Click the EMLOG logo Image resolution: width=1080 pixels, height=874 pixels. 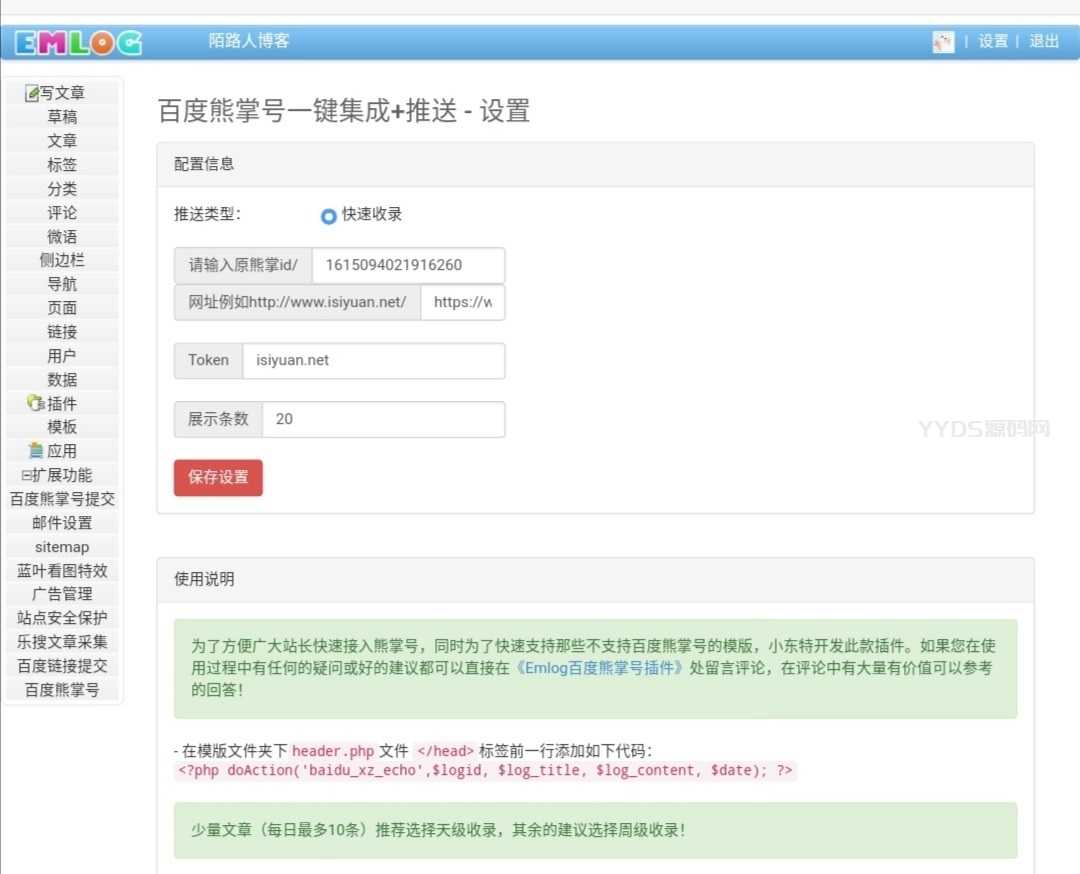(78, 42)
